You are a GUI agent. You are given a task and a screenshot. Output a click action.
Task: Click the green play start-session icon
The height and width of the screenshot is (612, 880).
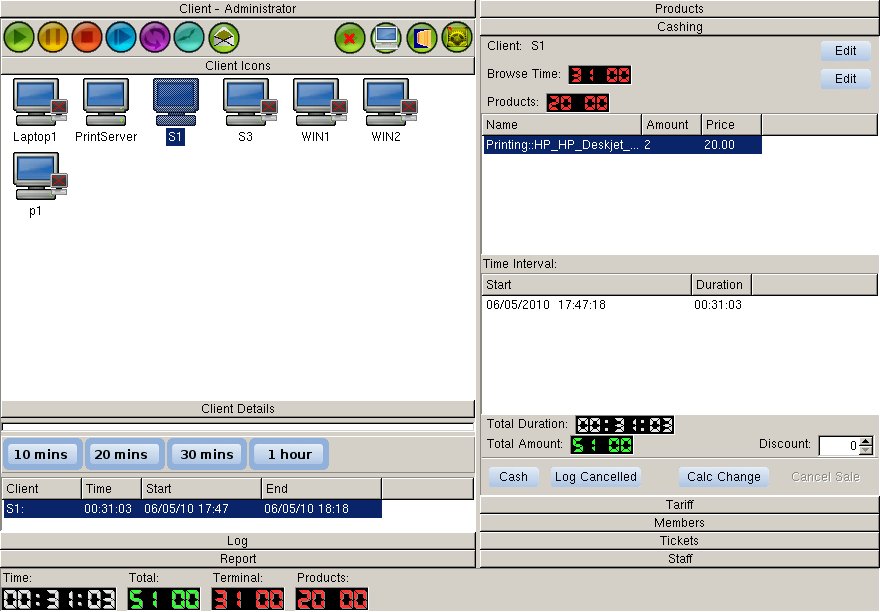tap(19, 38)
